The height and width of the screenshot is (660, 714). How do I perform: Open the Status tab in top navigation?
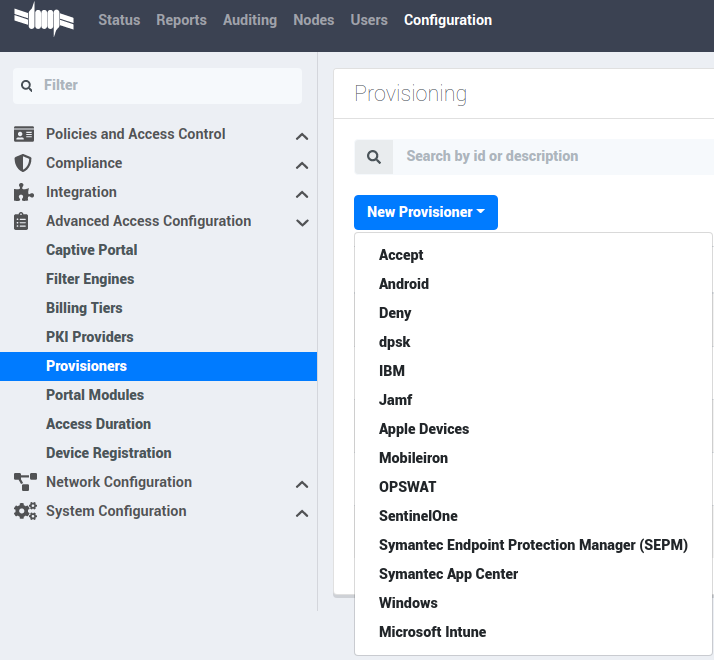click(x=119, y=20)
